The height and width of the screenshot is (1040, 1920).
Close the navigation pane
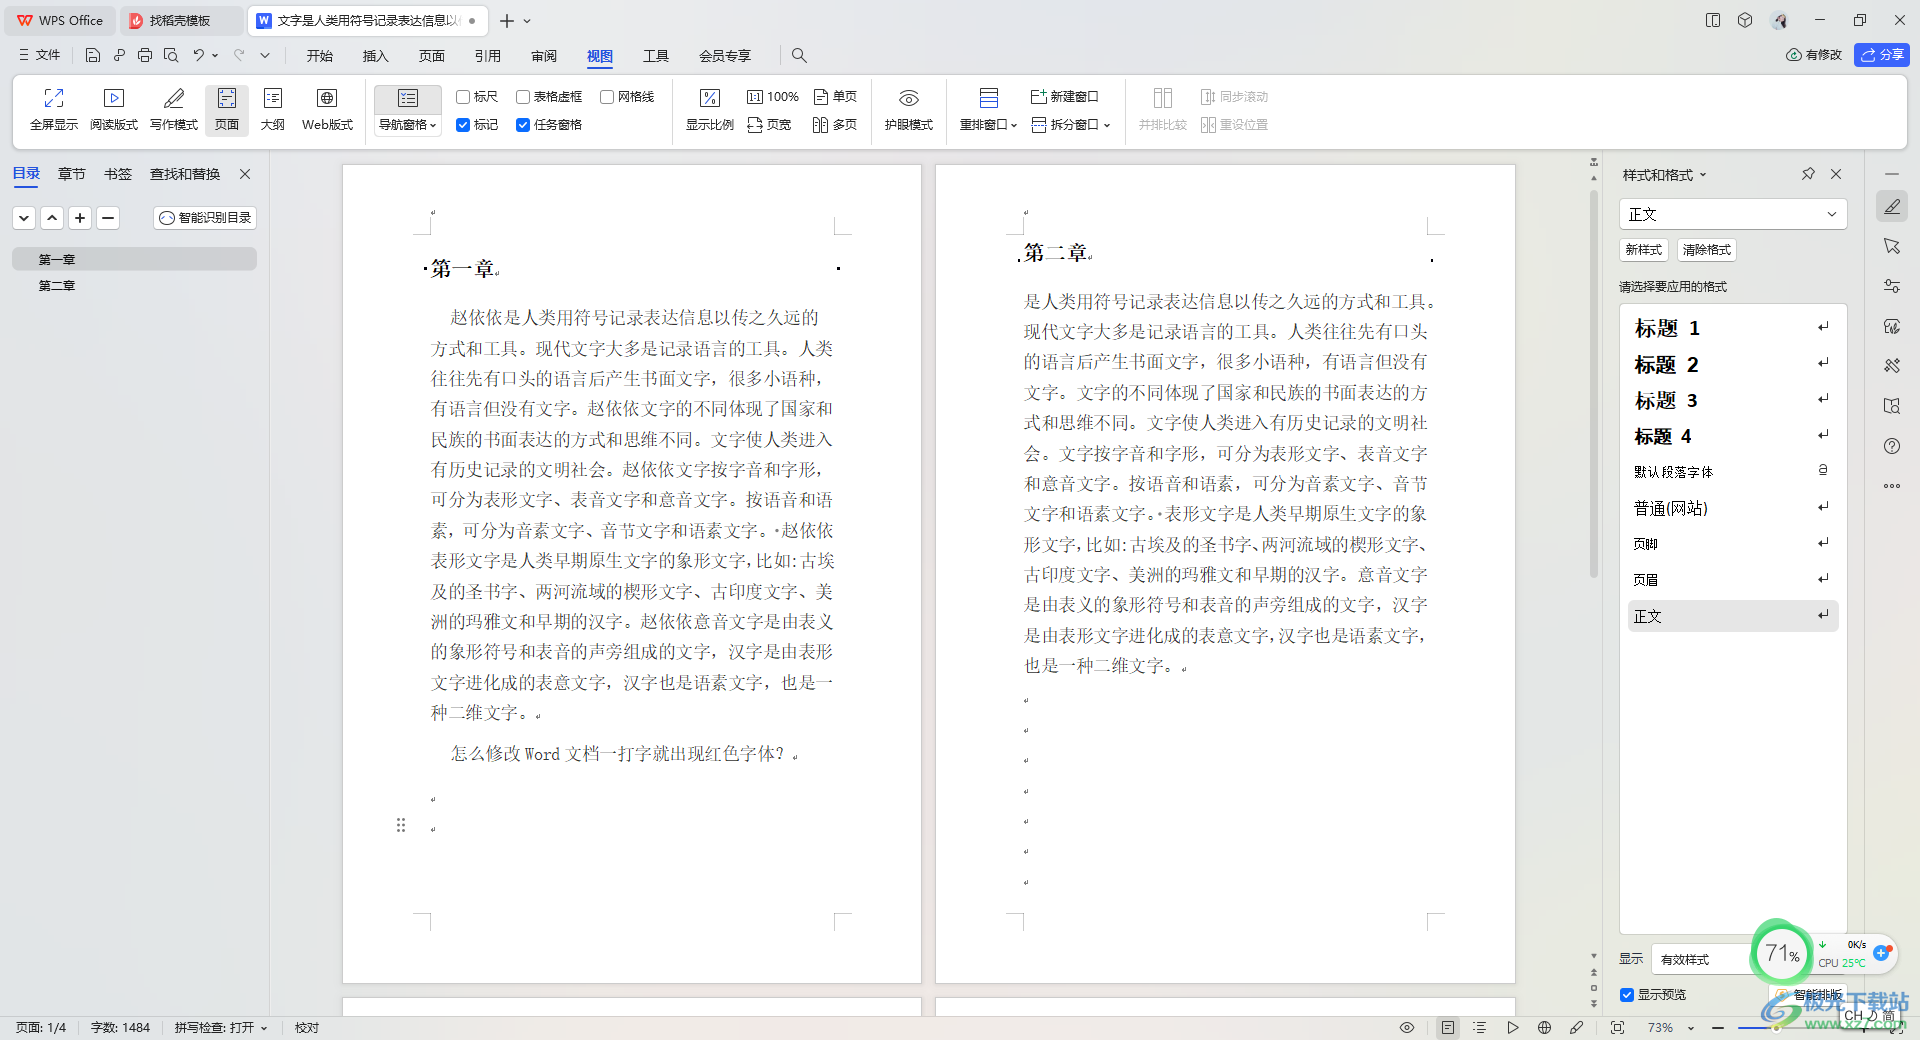point(245,174)
